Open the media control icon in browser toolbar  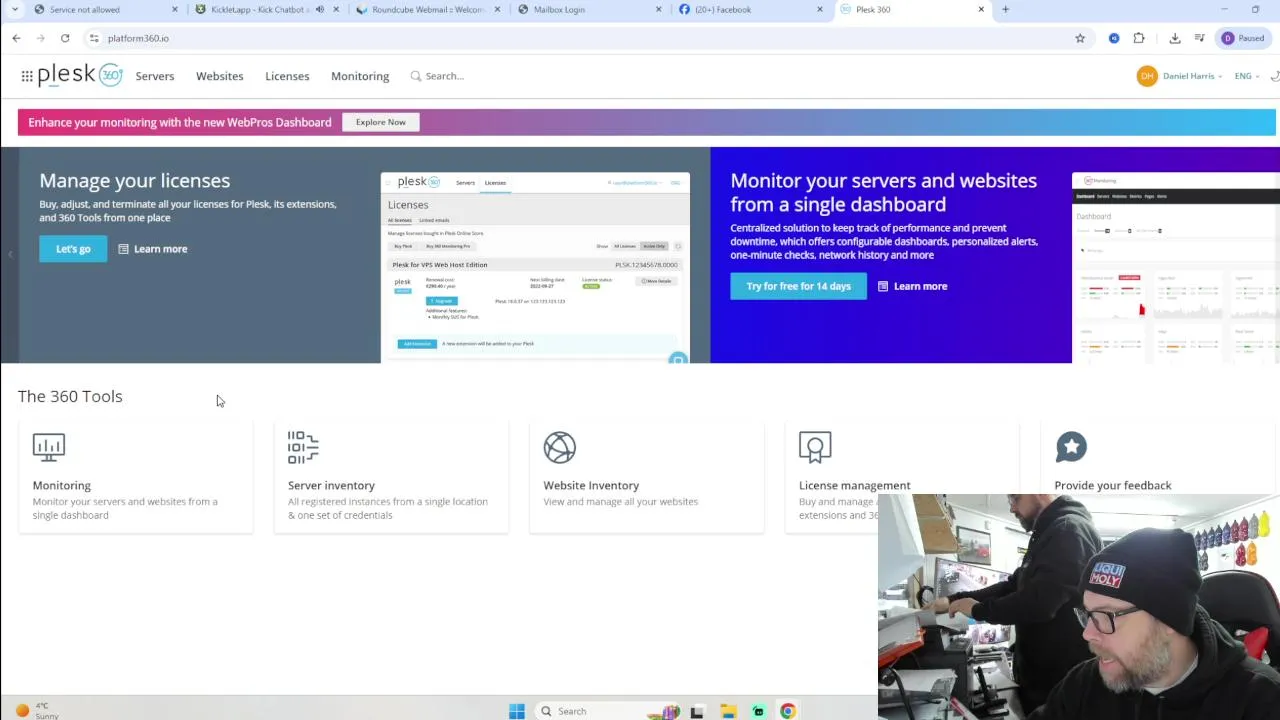[1199, 38]
